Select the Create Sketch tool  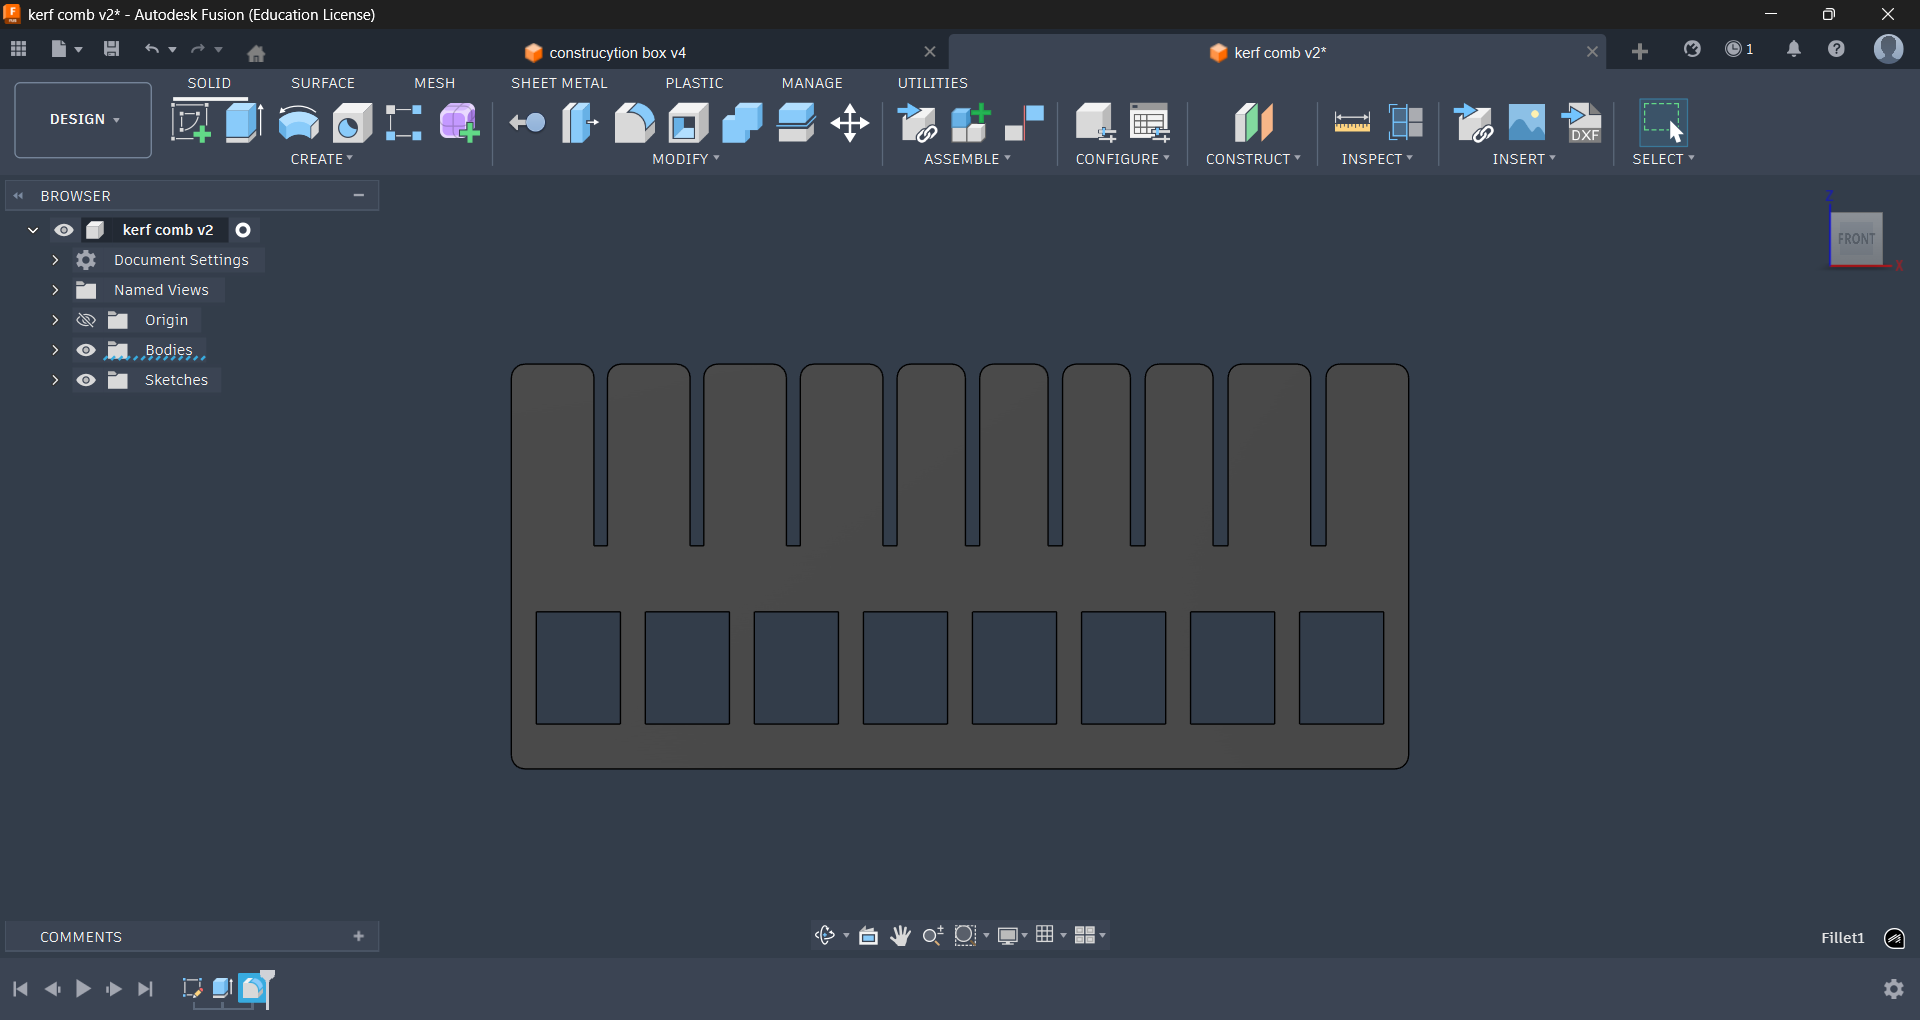pyautogui.click(x=190, y=123)
